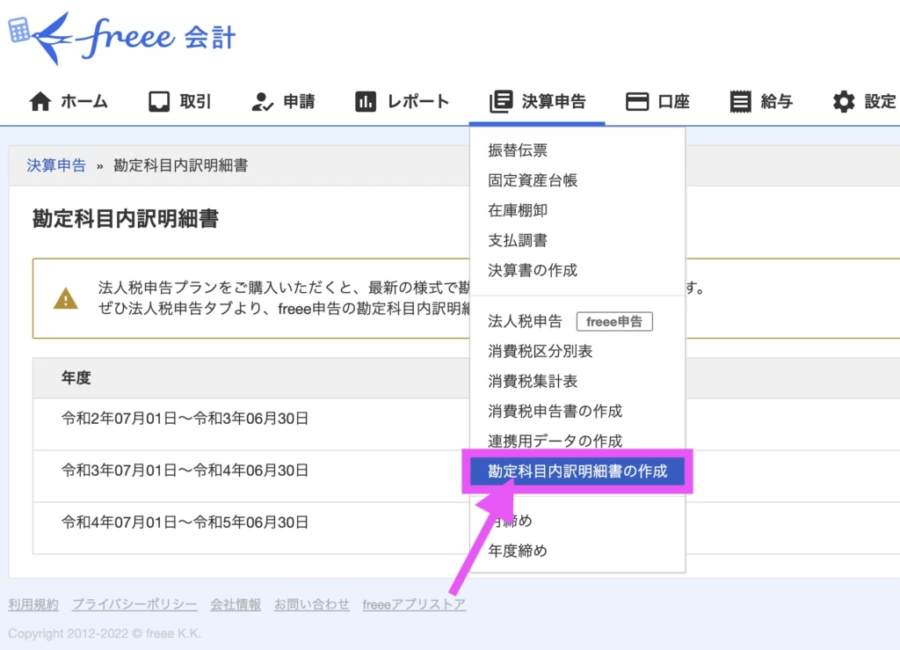Open プライバシーポリシー footer link
This screenshot has width=900, height=650.
coord(134,604)
